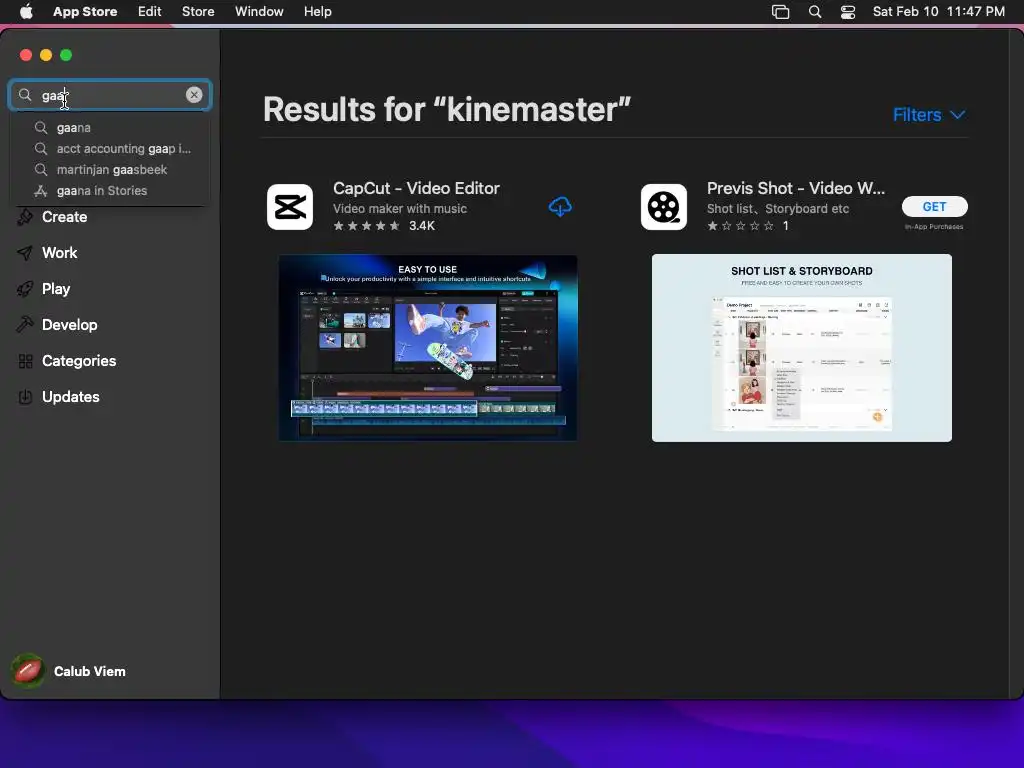
Task: Minimize the App Store window
Action: (x=46, y=55)
